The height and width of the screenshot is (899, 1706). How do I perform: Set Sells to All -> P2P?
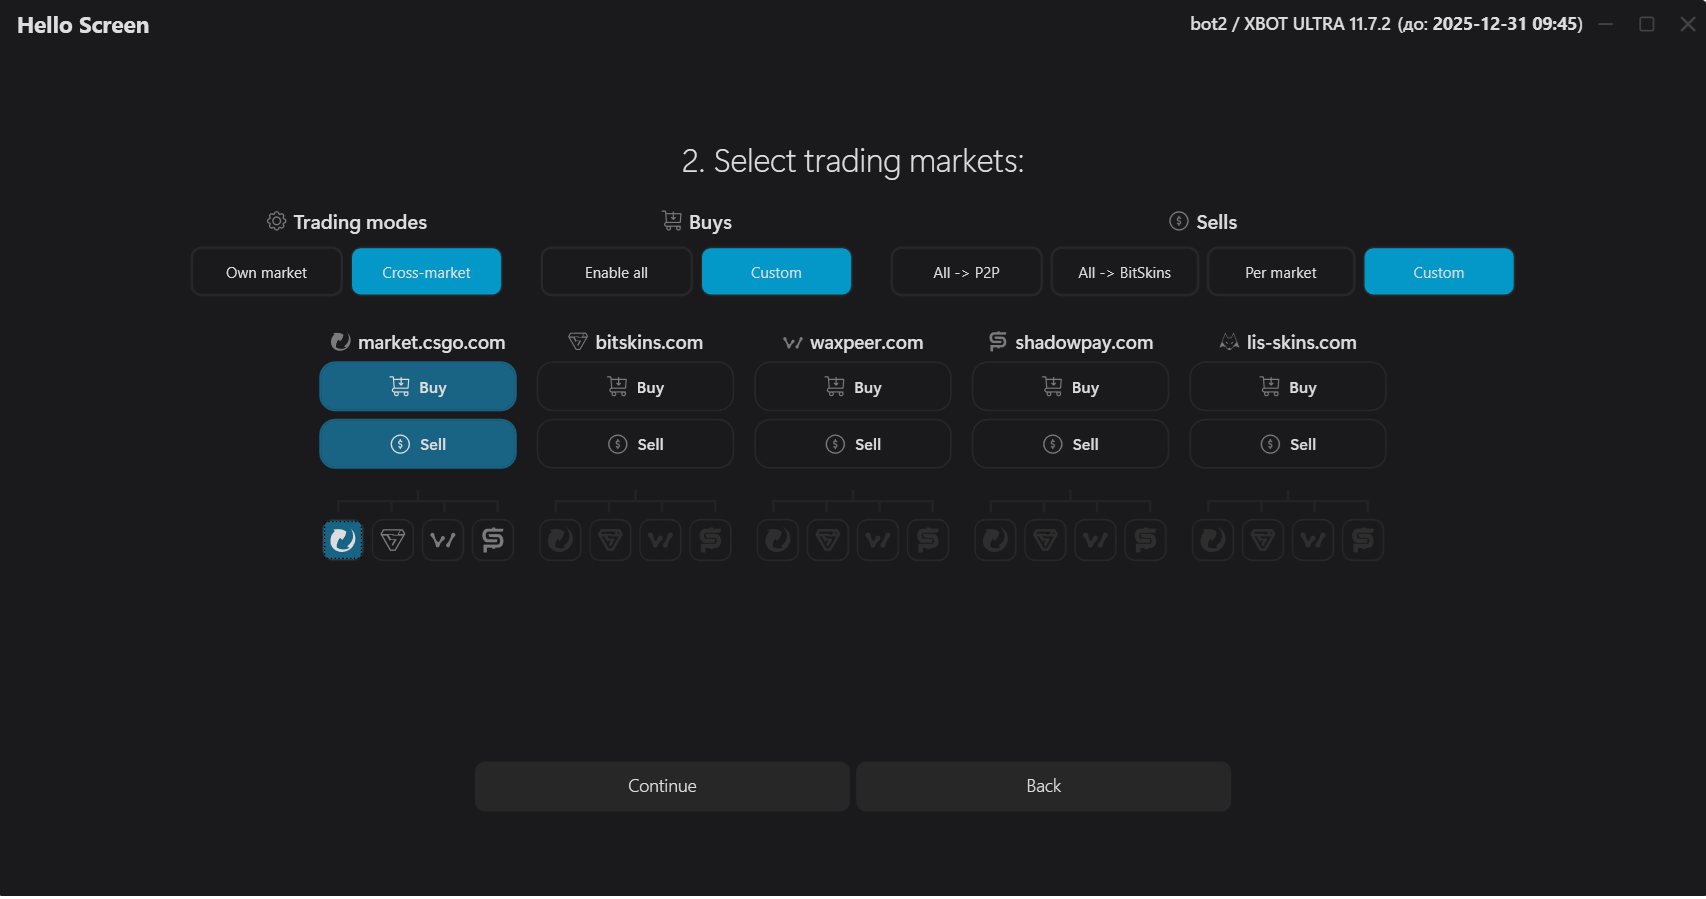click(x=966, y=272)
